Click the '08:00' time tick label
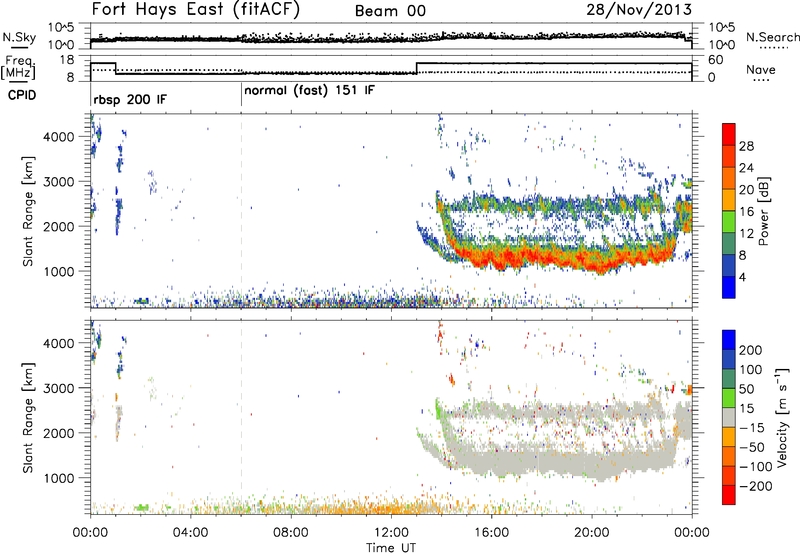Image resolution: width=800 pixels, height=554 pixels. point(291,533)
